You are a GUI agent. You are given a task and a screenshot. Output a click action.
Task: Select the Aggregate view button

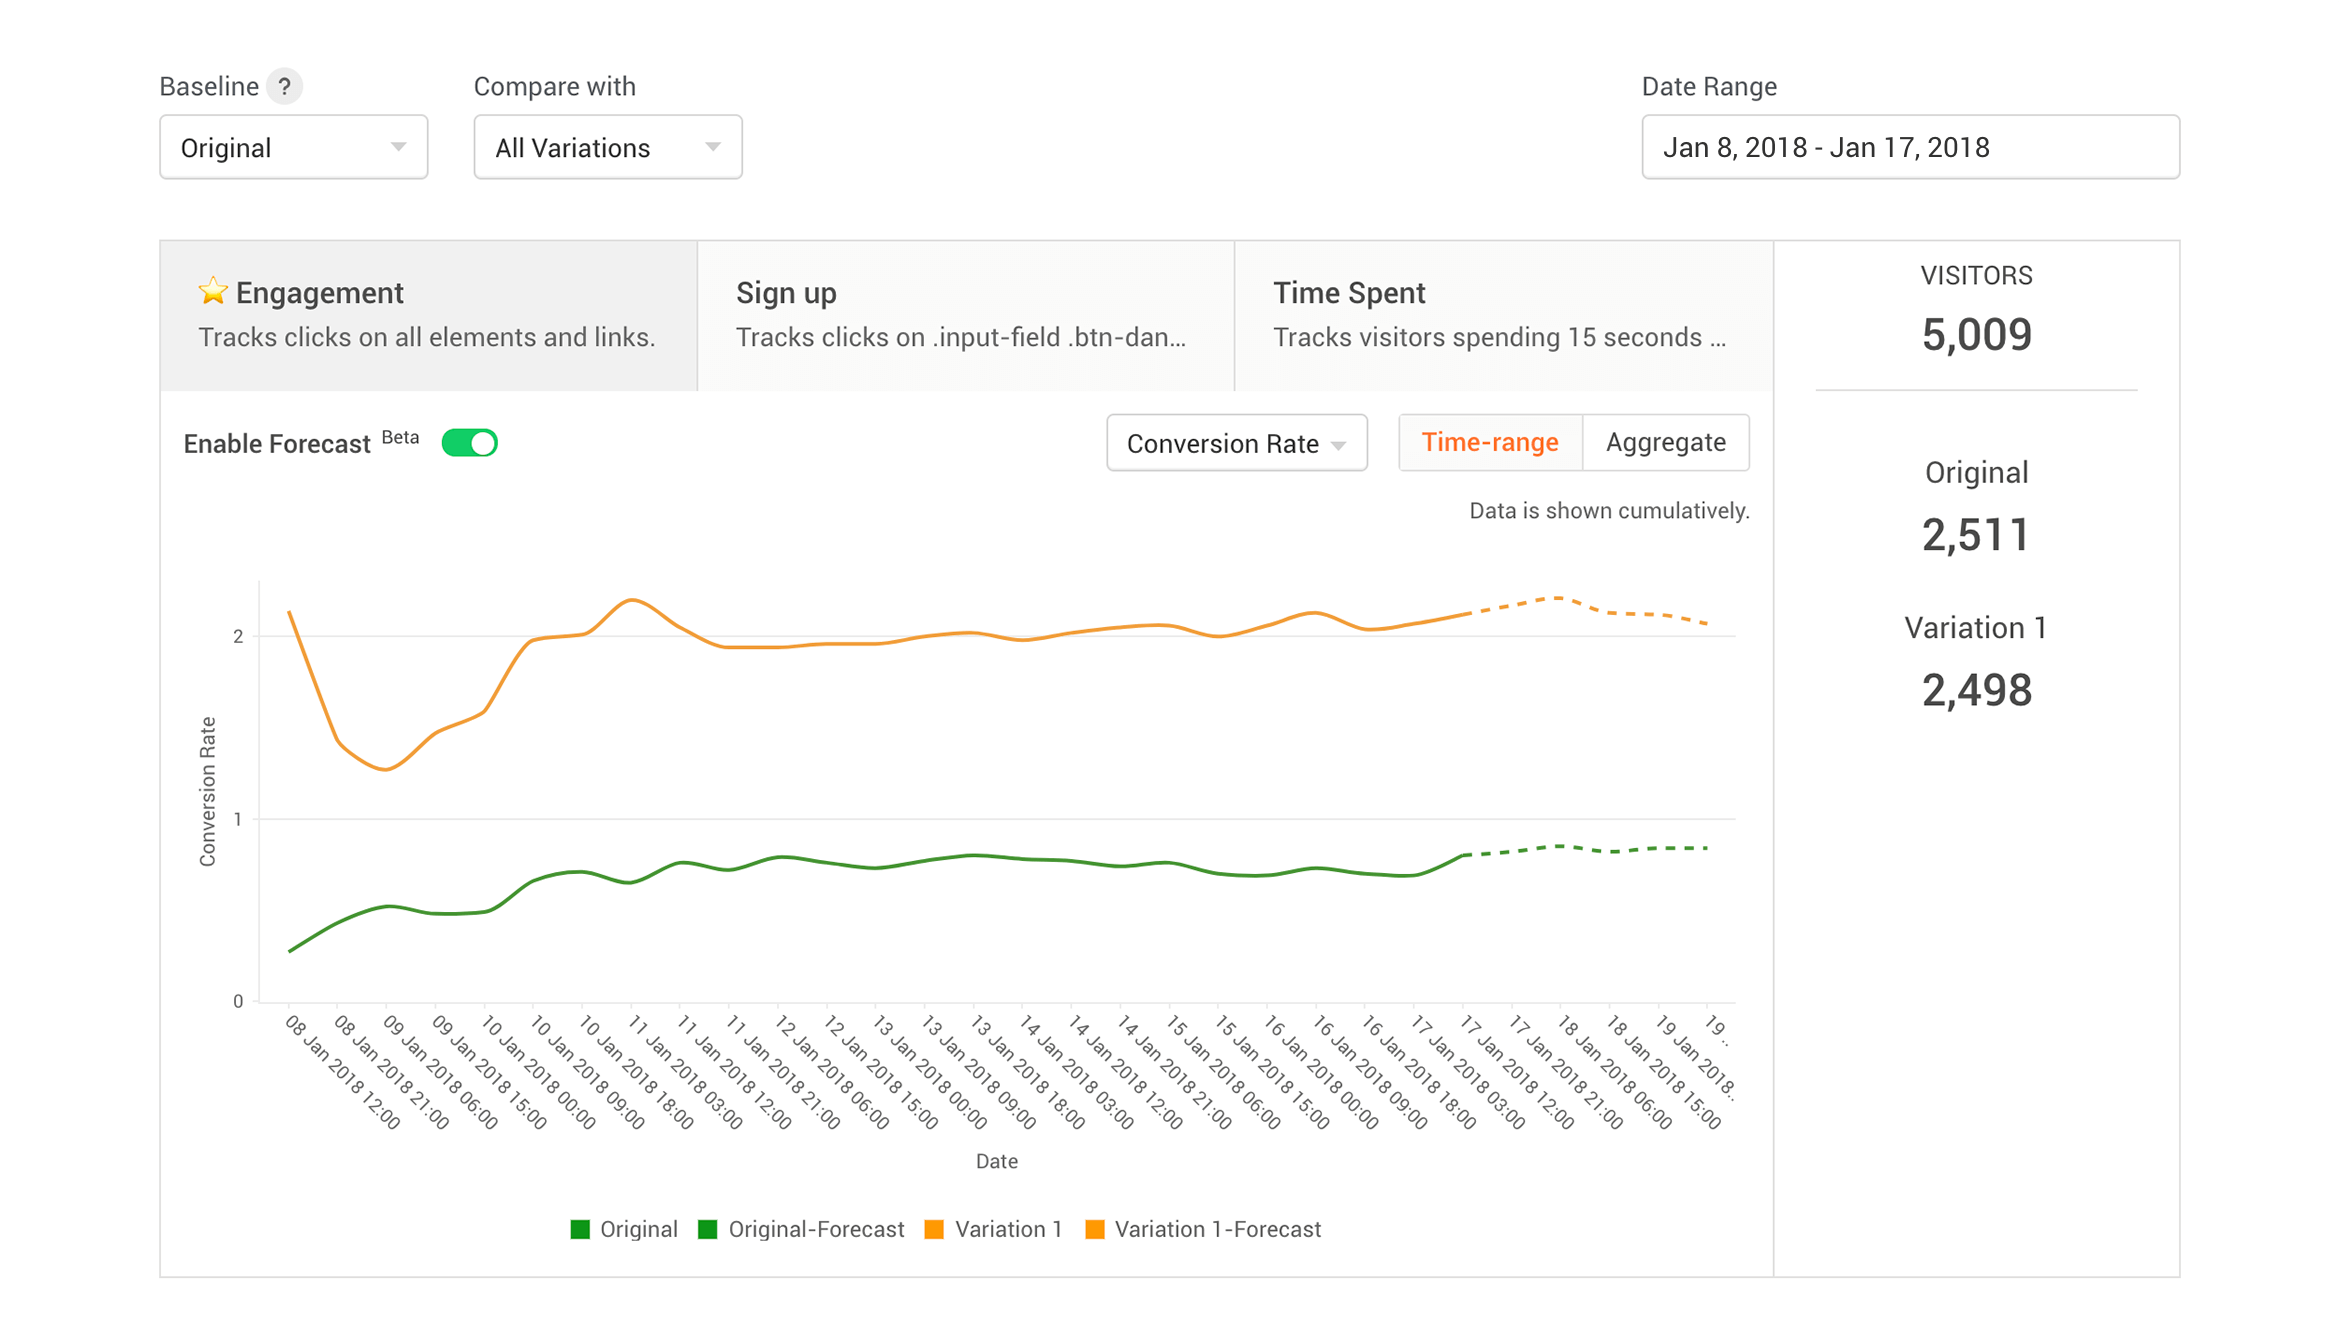[x=1665, y=442]
